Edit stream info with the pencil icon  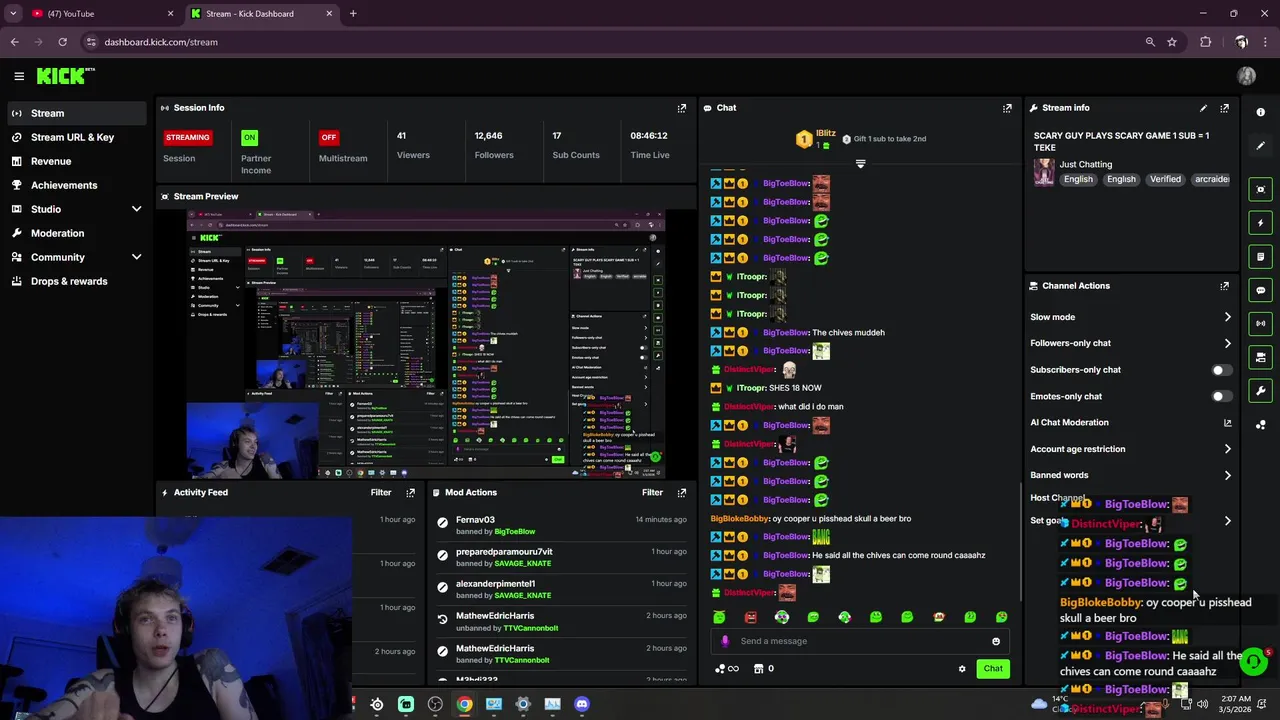pyautogui.click(x=1203, y=108)
